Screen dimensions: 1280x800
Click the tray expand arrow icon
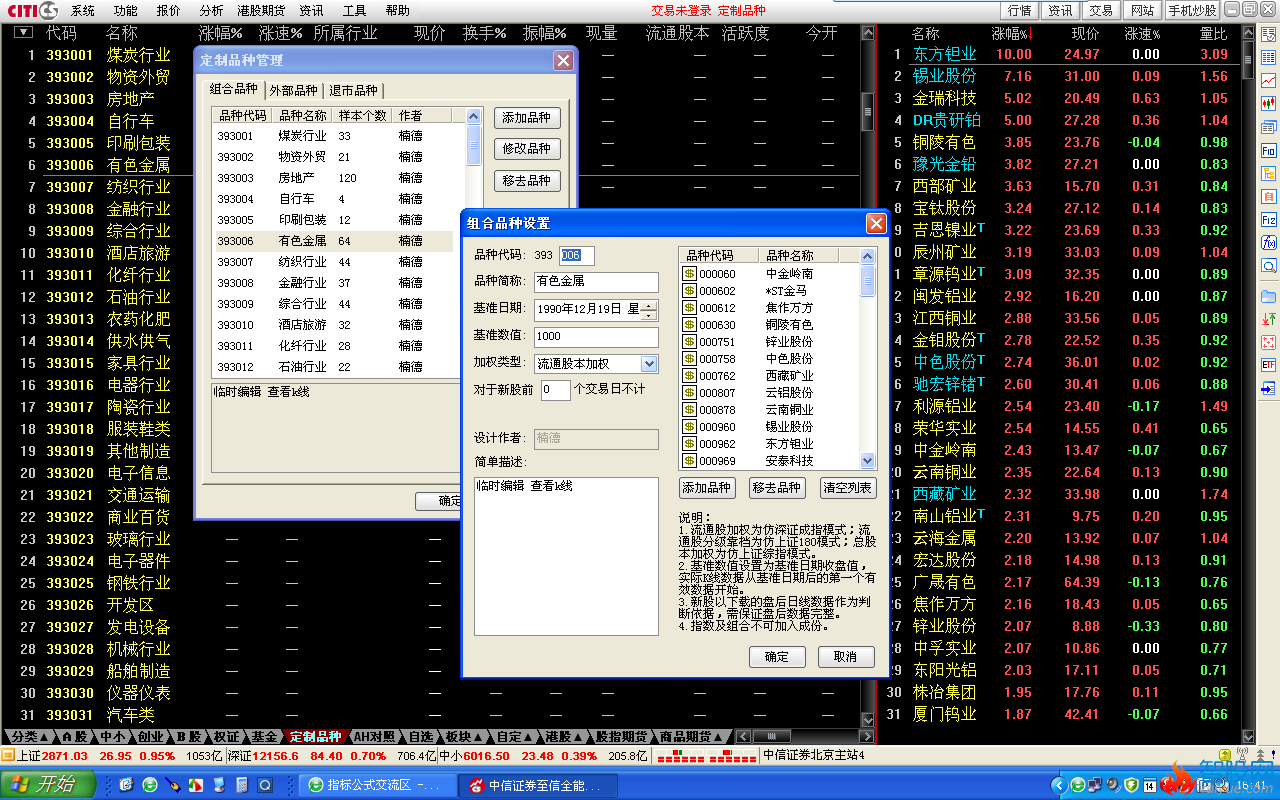click(x=1057, y=785)
